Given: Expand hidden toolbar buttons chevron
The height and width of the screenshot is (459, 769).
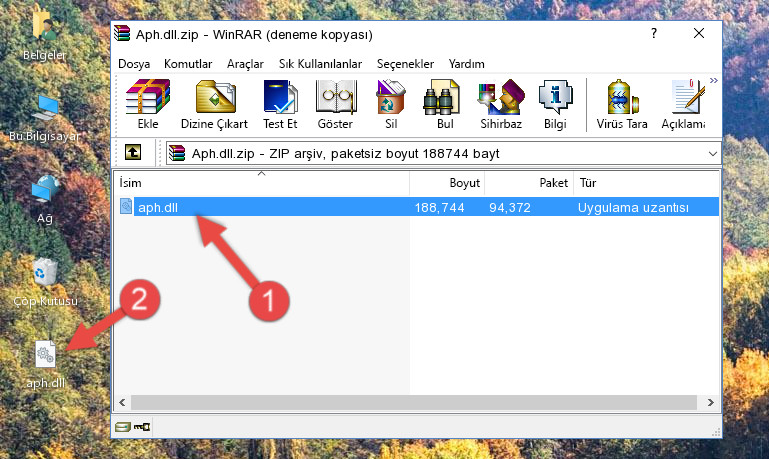Looking at the screenshot, I should coord(714,80).
